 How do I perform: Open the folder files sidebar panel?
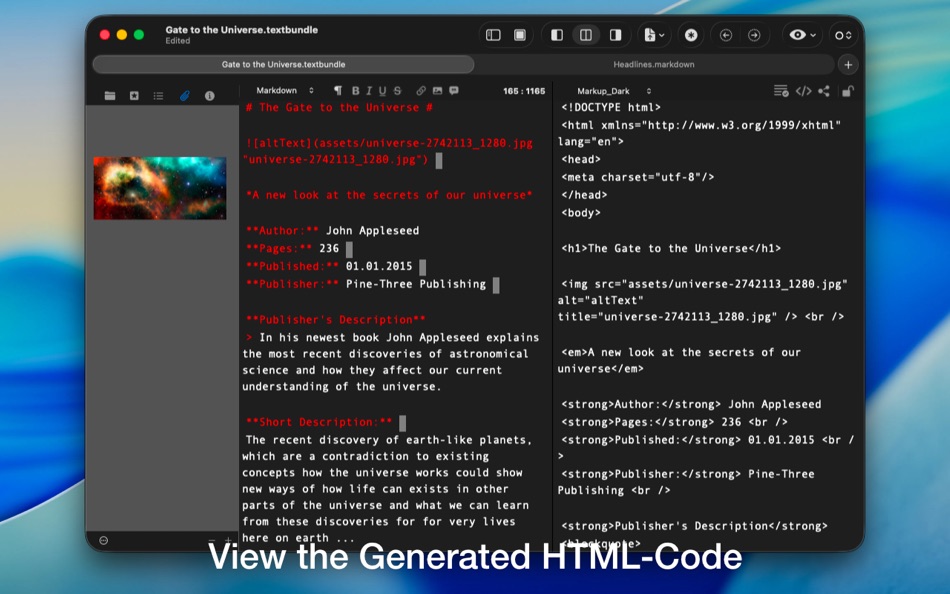point(110,96)
